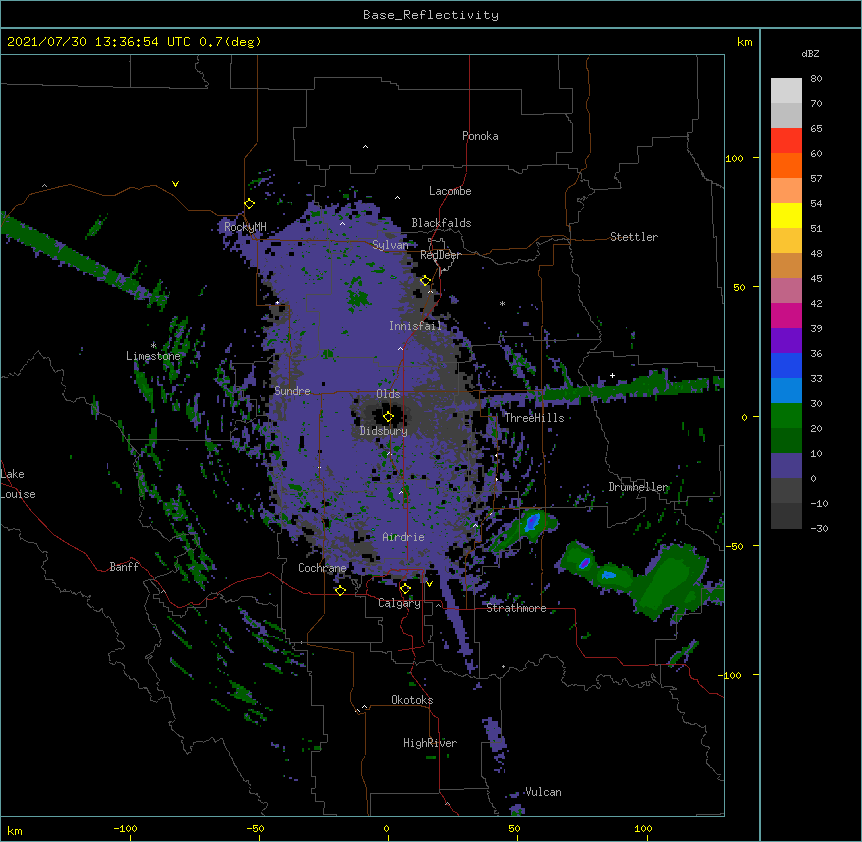
Task: Click the Okotoks label
Action: click(x=412, y=700)
